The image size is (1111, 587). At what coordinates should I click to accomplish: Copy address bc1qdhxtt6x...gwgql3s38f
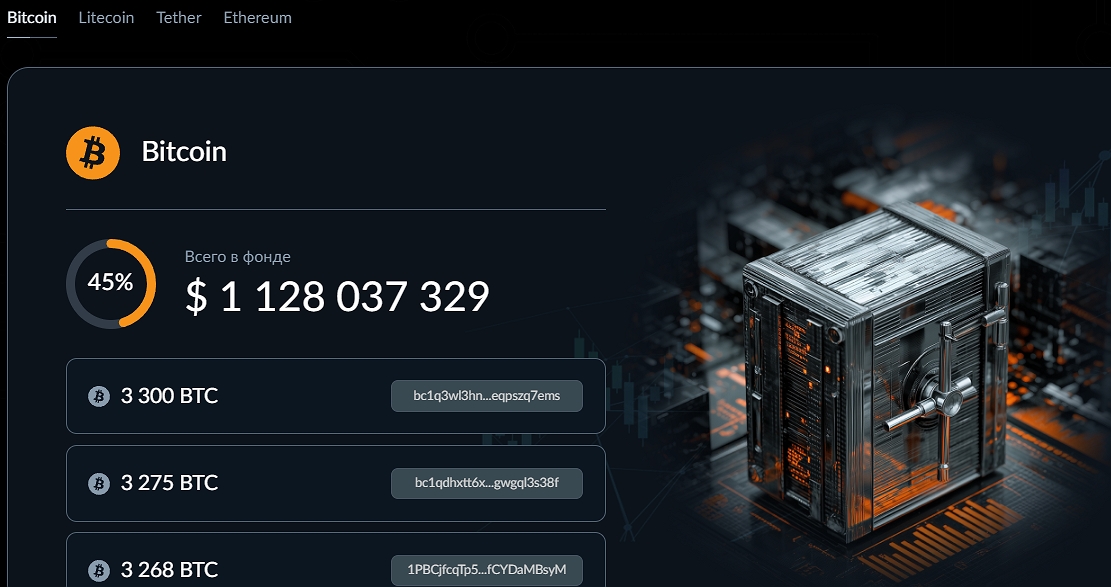[487, 483]
